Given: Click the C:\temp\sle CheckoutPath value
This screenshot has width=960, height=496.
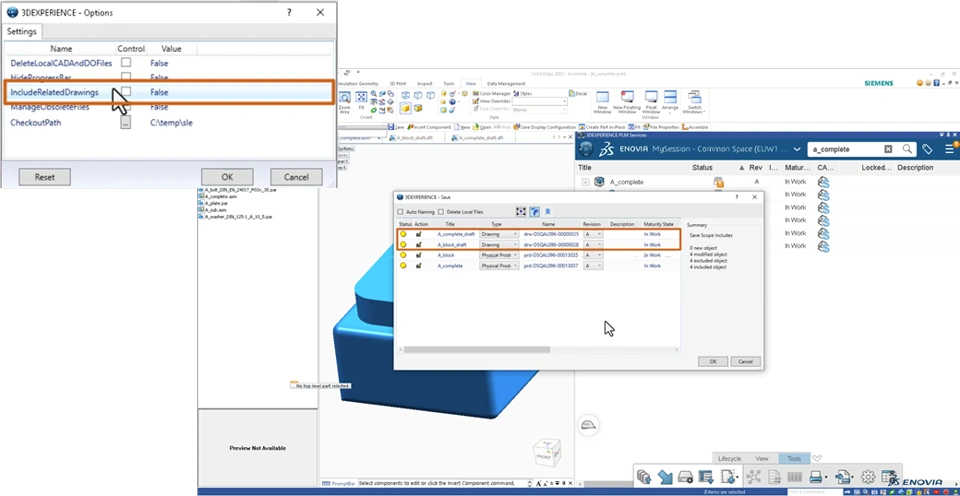Looking at the screenshot, I should pos(171,122).
